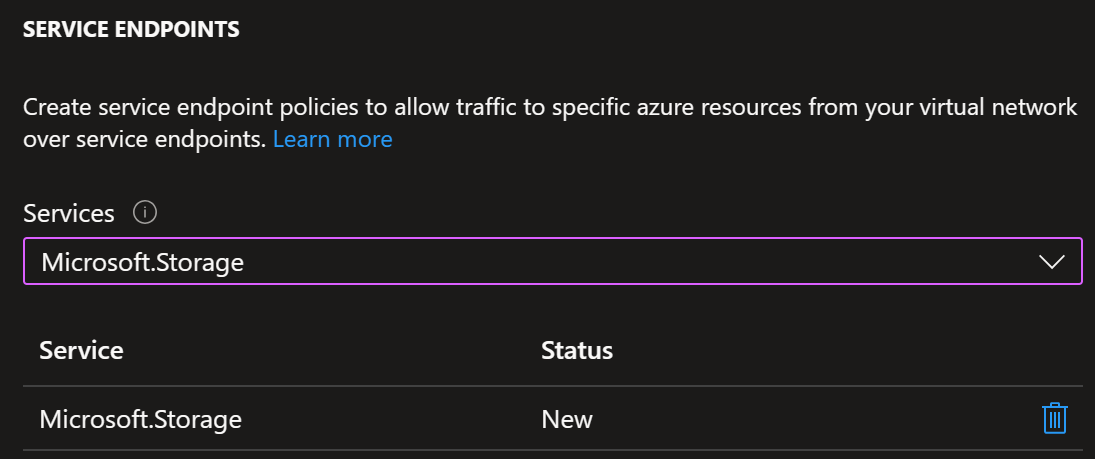Click the Microsoft.Storage text inside the dropdown
The image size is (1095, 459).
[x=142, y=262]
